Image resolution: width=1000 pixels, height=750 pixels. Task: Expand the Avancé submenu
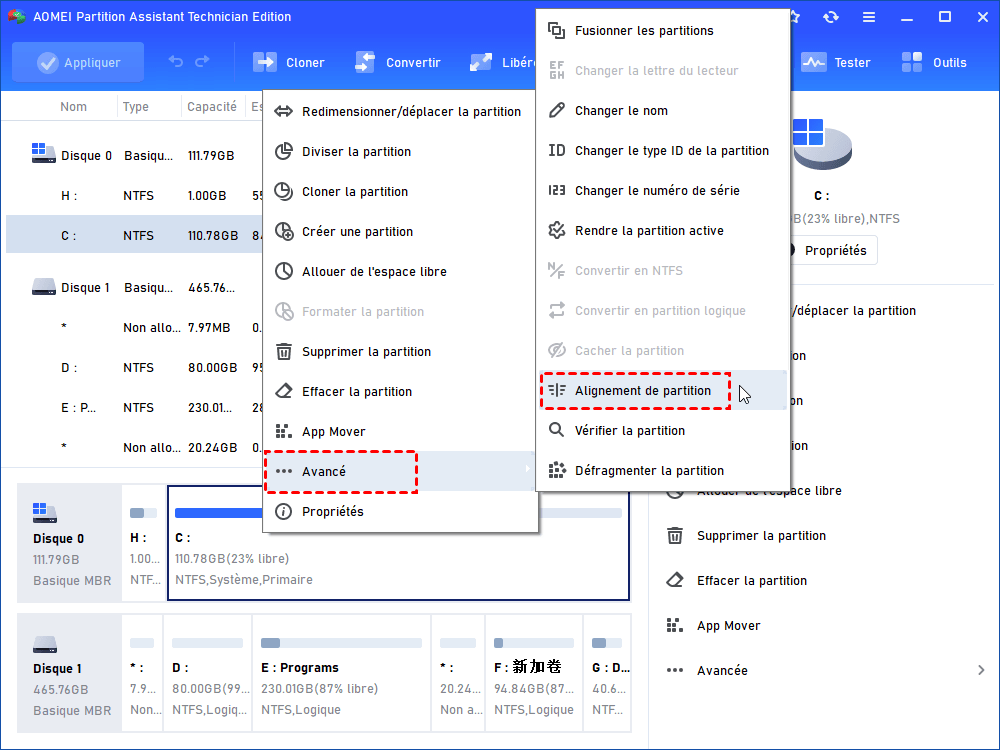click(401, 471)
